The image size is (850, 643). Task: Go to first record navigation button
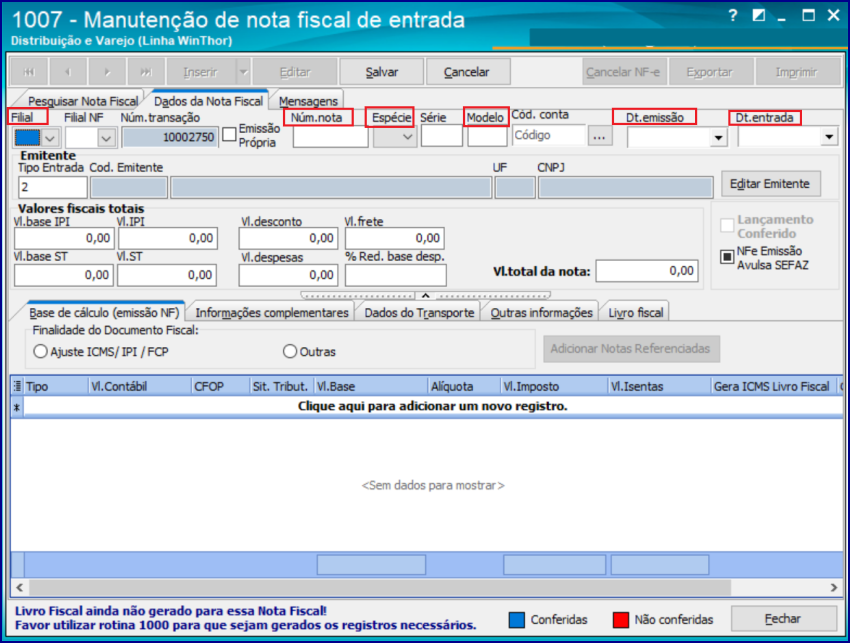(29, 72)
